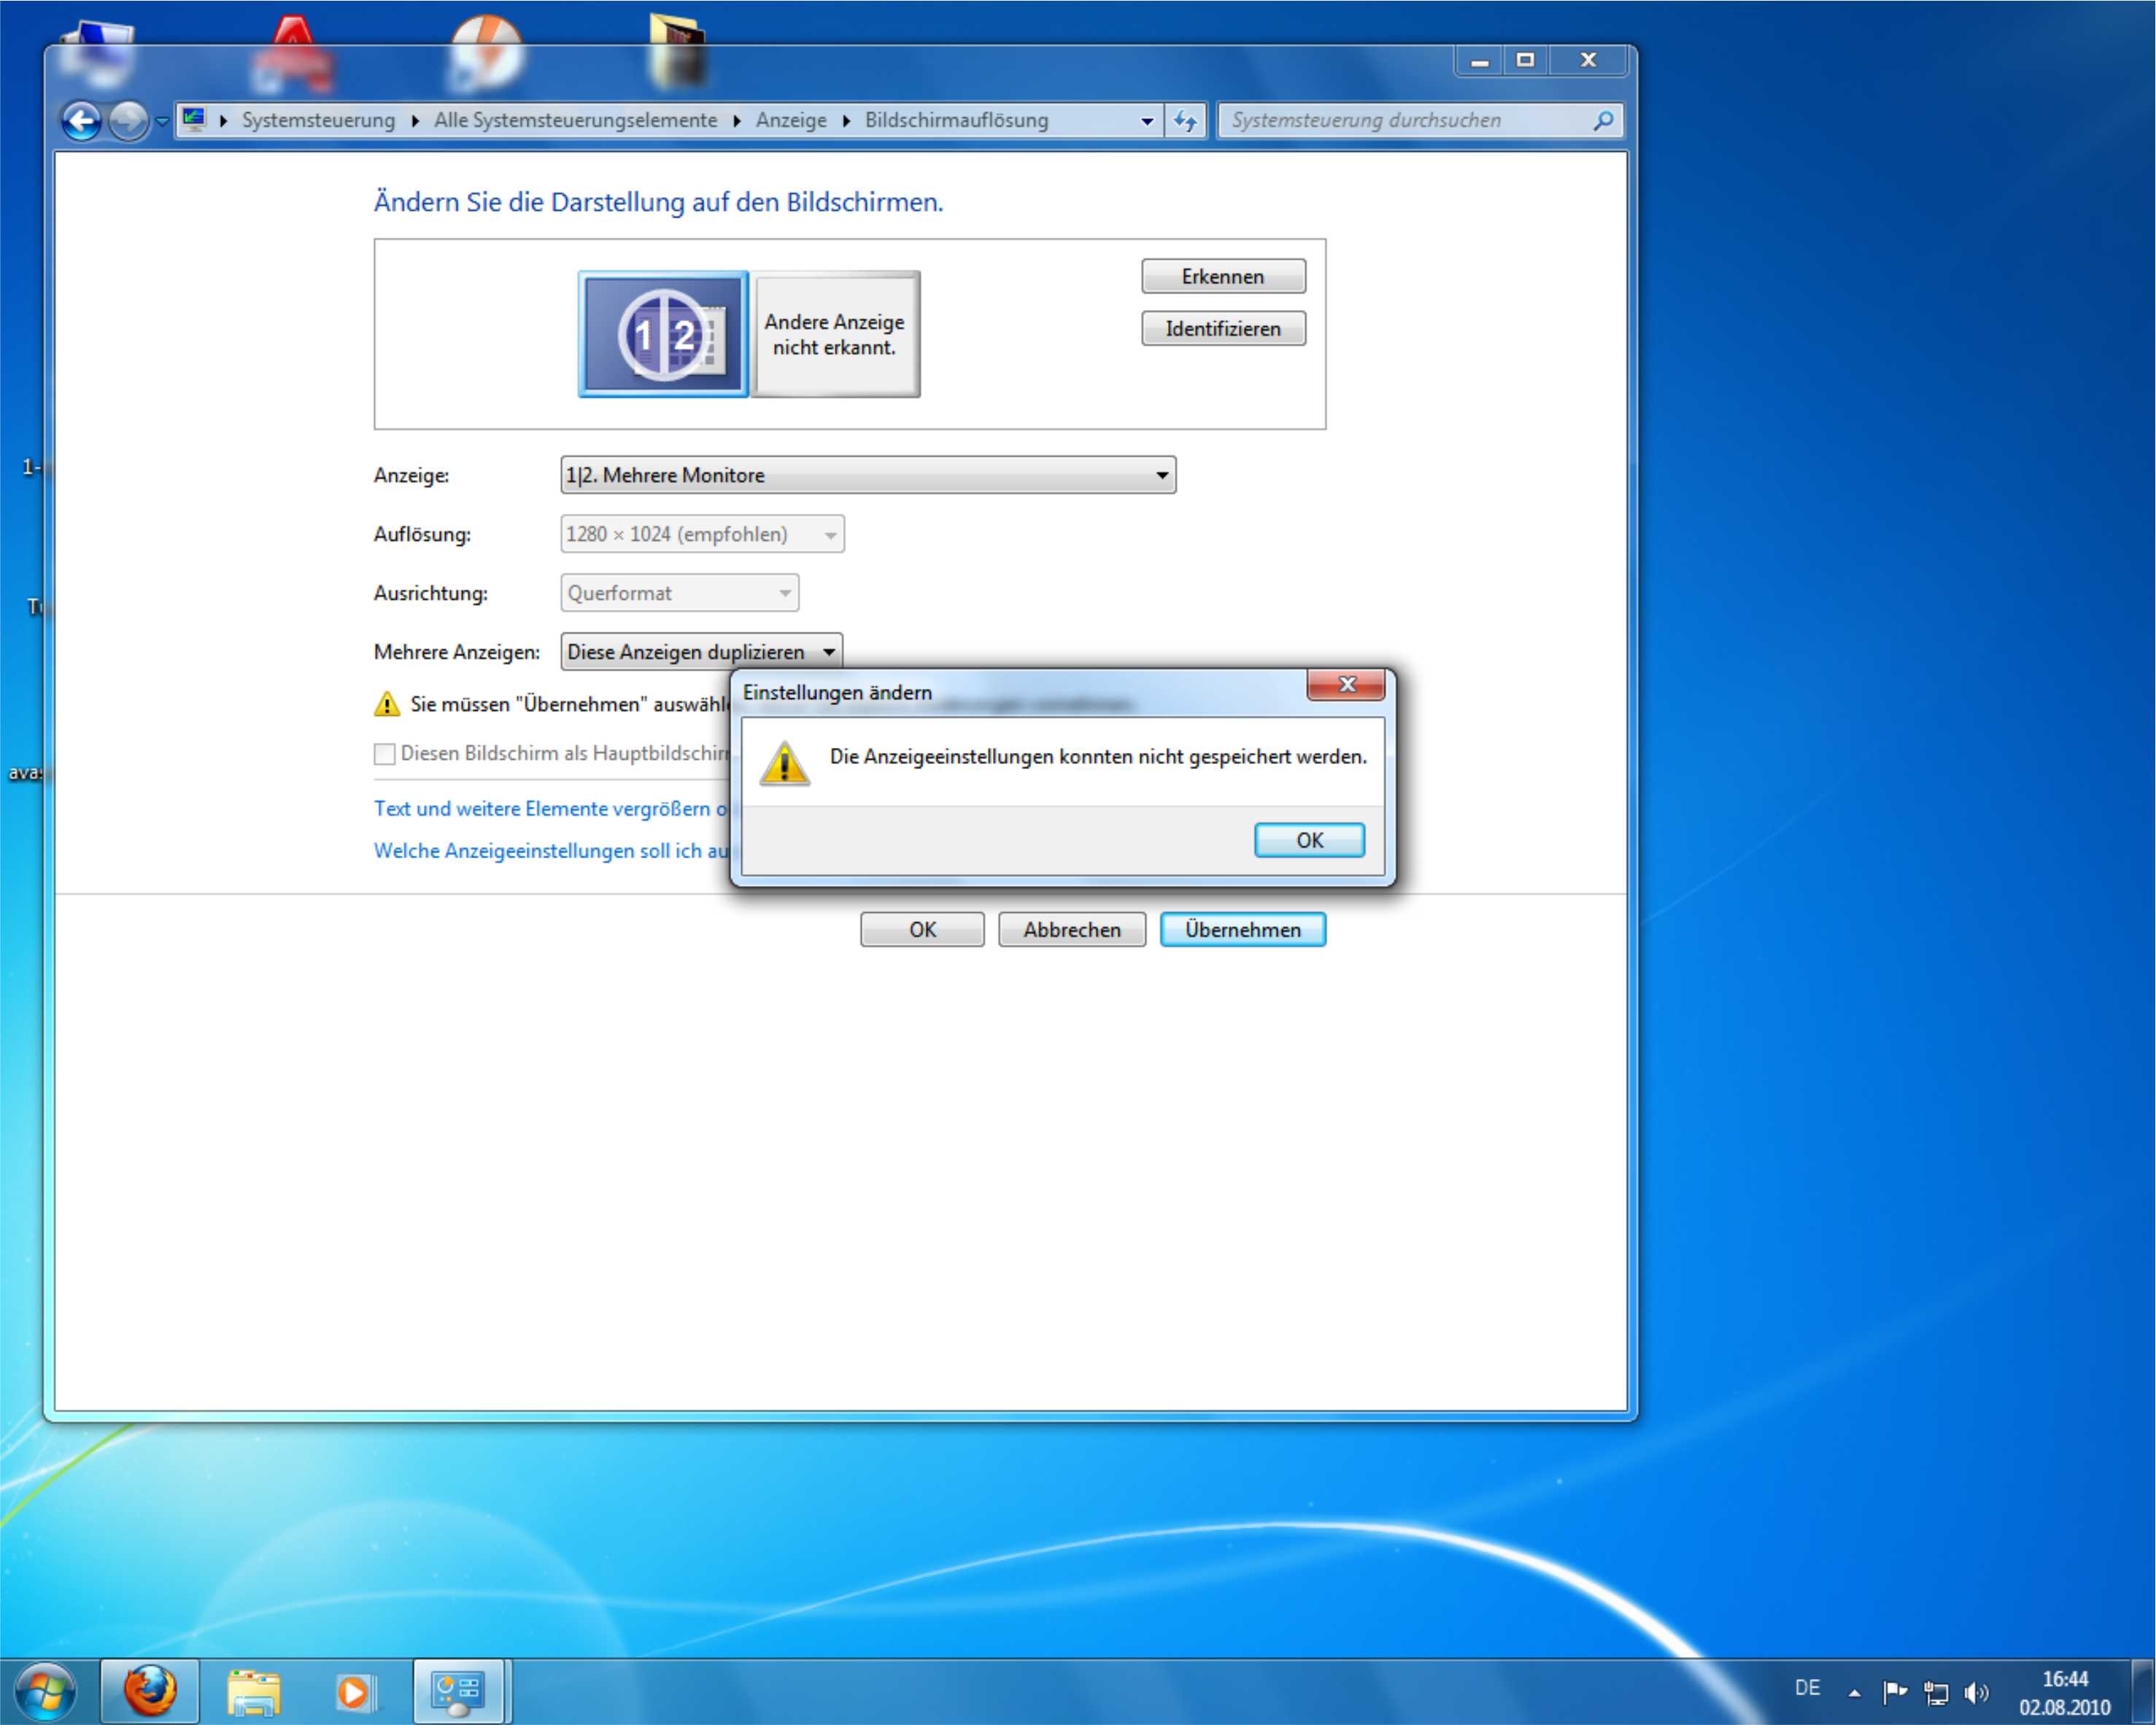Click the search magnifier icon
Image resolution: width=2156 pixels, height=1725 pixels.
(1602, 121)
